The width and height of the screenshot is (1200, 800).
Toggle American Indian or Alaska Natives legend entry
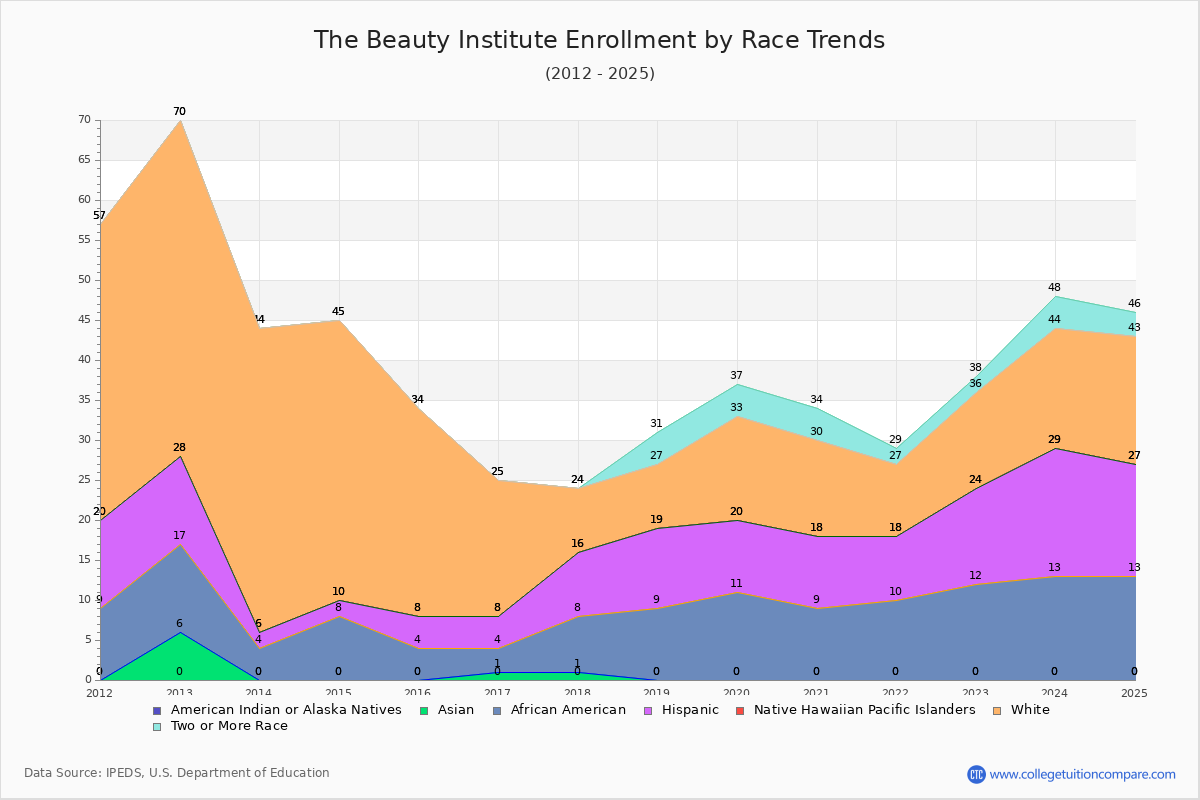tap(277, 710)
